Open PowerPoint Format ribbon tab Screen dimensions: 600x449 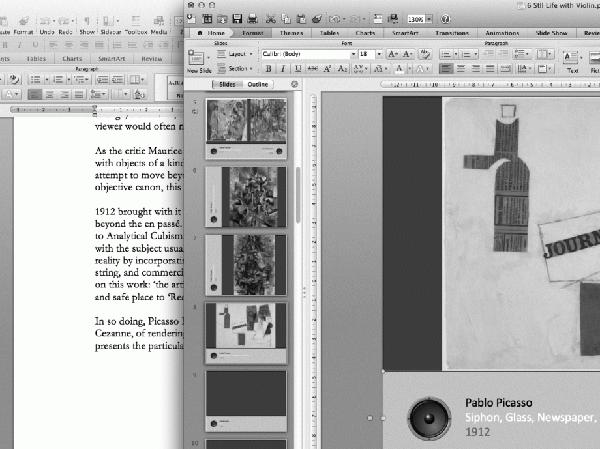click(253, 33)
